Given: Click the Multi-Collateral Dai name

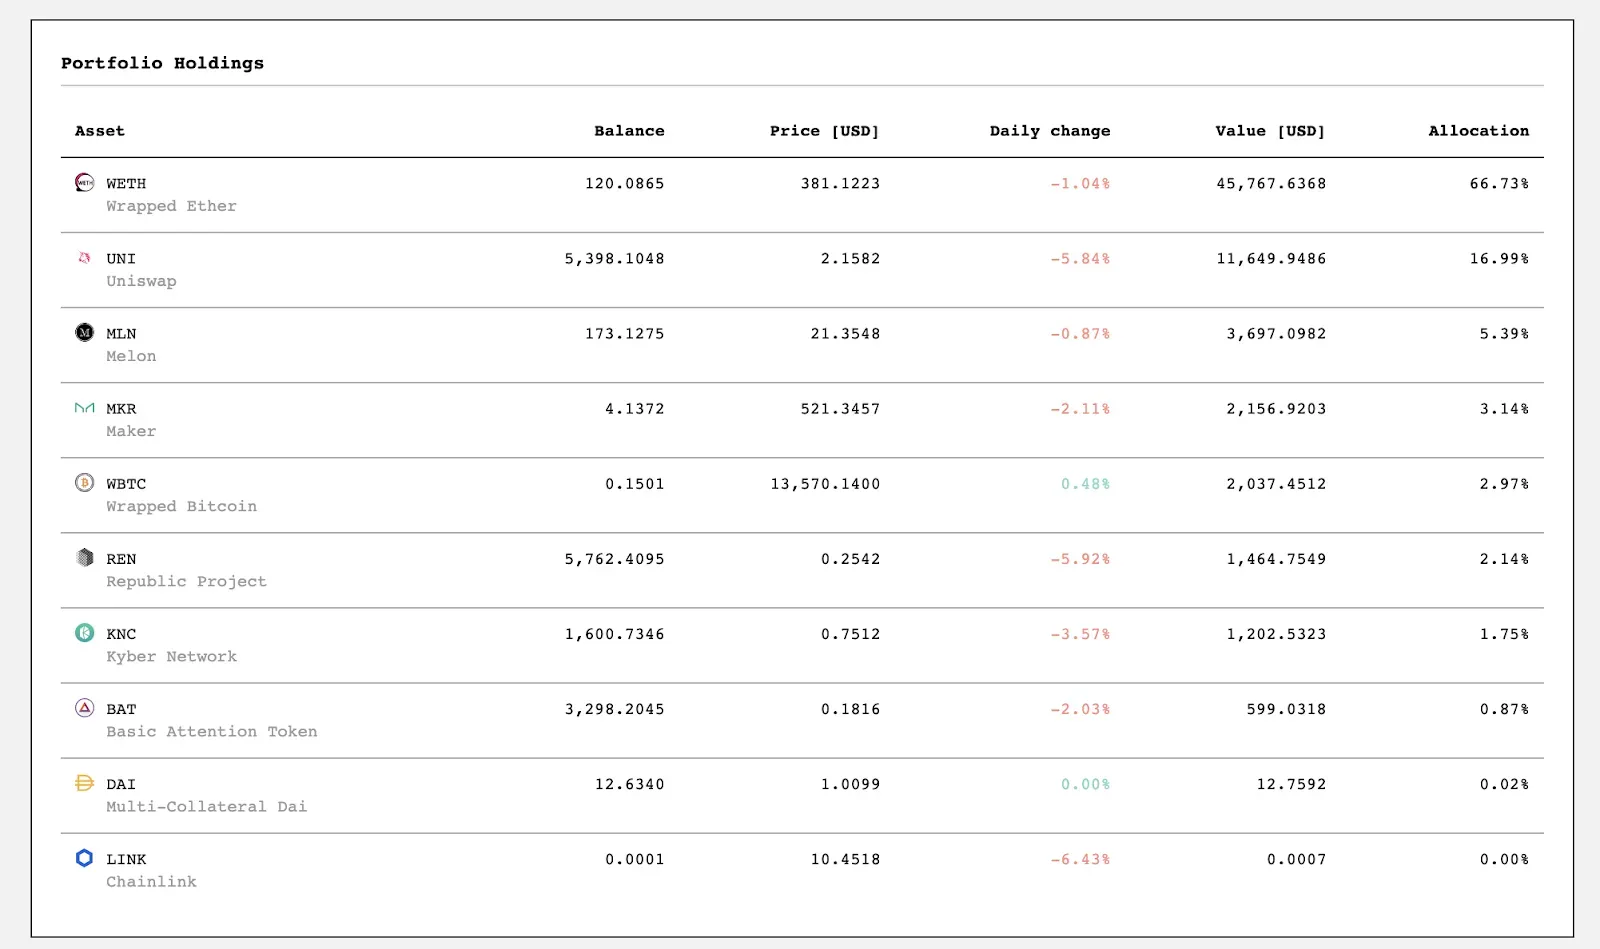Looking at the screenshot, I should click(207, 806).
